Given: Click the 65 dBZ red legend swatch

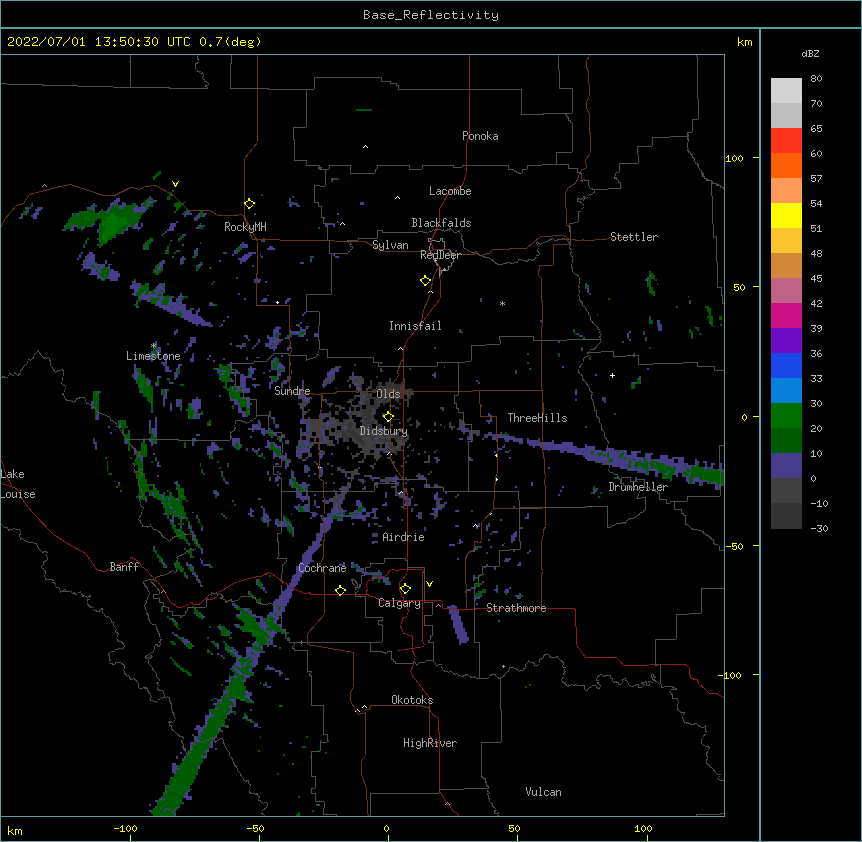Looking at the screenshot, I should point(786,141).
